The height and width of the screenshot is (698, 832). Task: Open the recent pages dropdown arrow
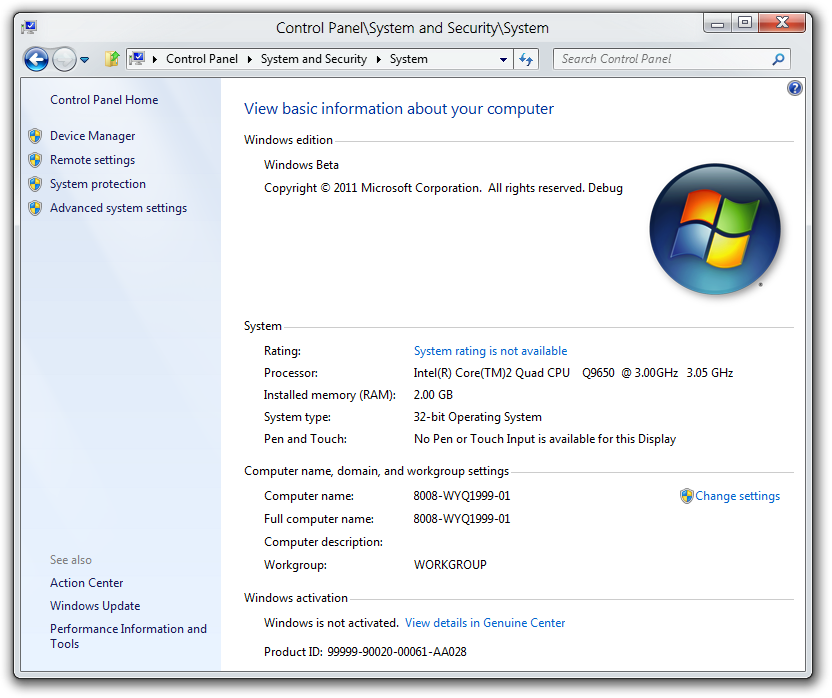coord(85,60)
